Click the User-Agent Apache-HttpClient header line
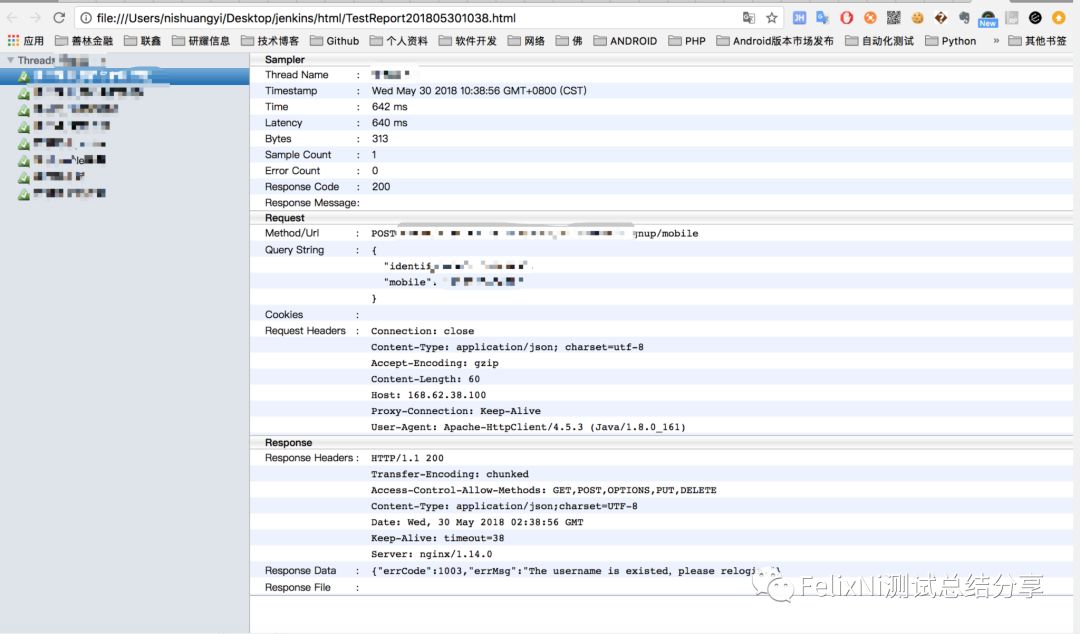The height and width of the screenshot is (634, 1080). [x=528, y=427]
